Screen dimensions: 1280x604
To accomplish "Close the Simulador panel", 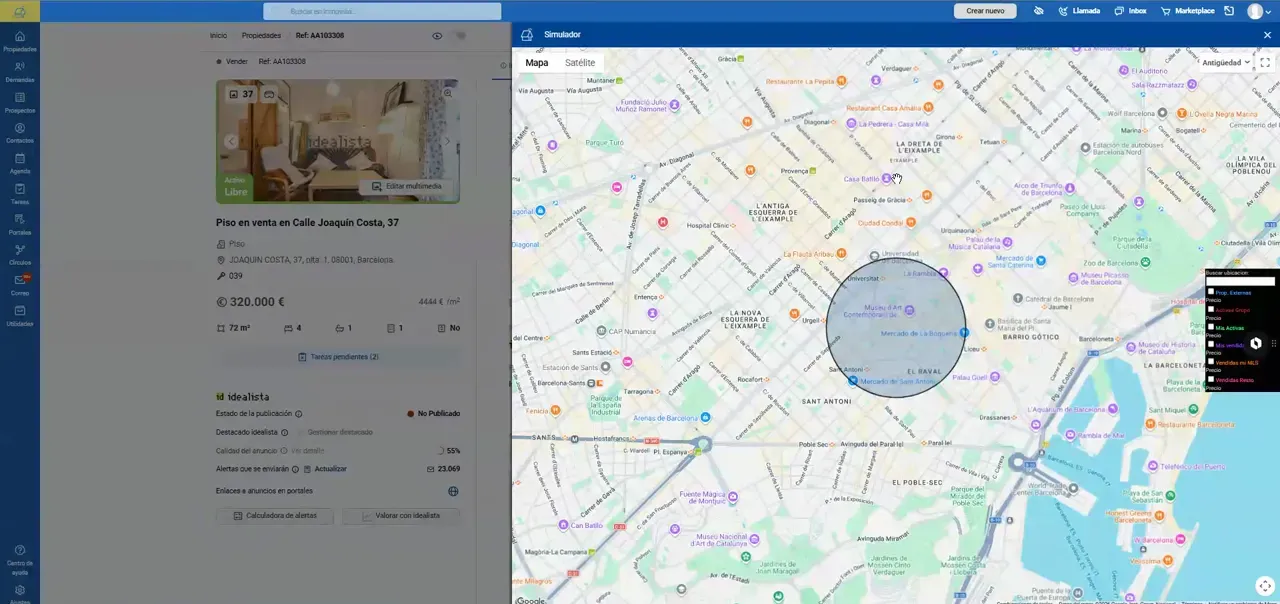I will (1267, 35).
